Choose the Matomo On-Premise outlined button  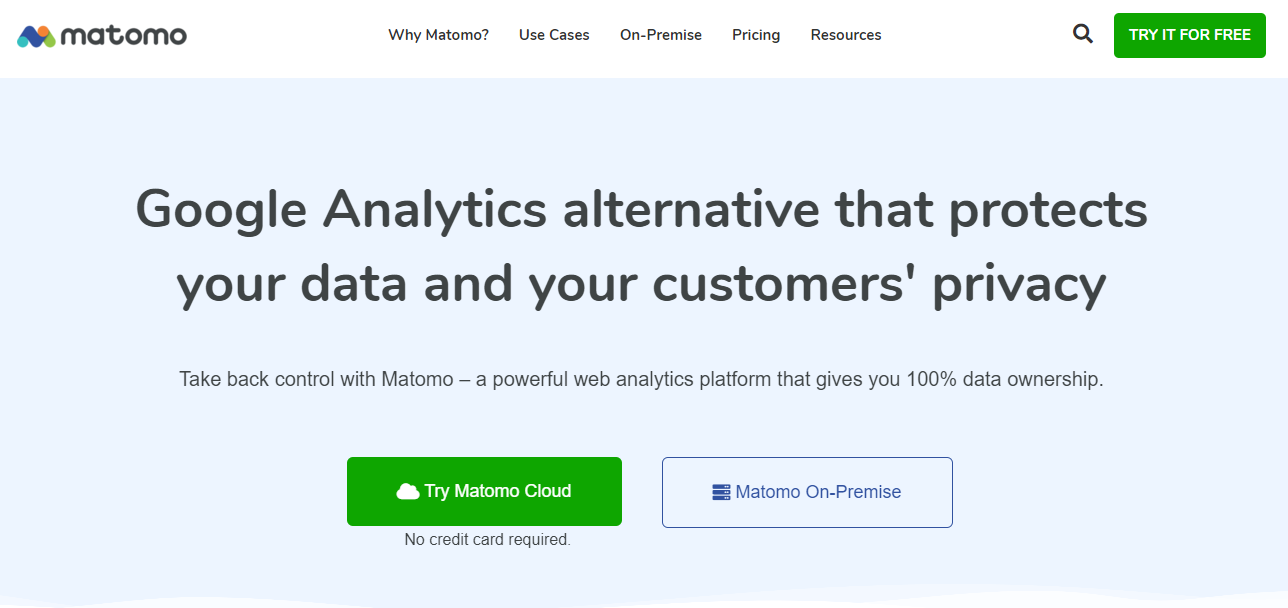(807, 492)
